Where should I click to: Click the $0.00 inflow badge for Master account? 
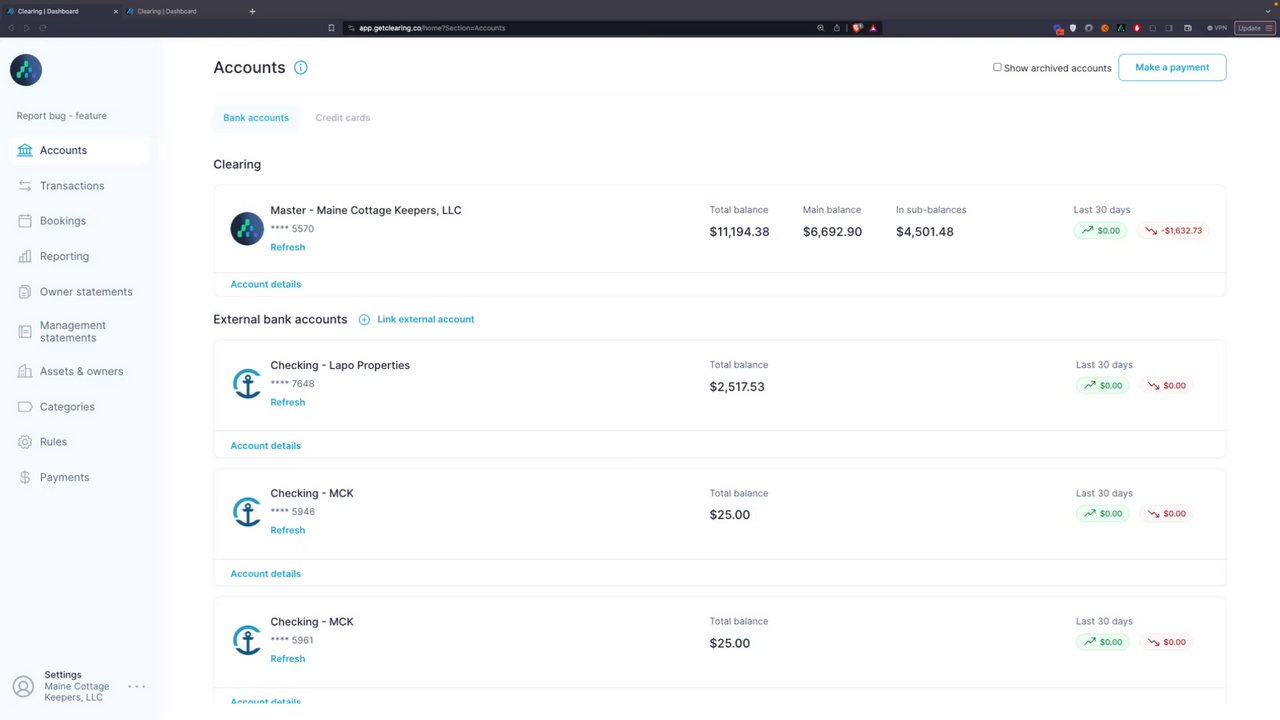click(x=1100, y=230)
